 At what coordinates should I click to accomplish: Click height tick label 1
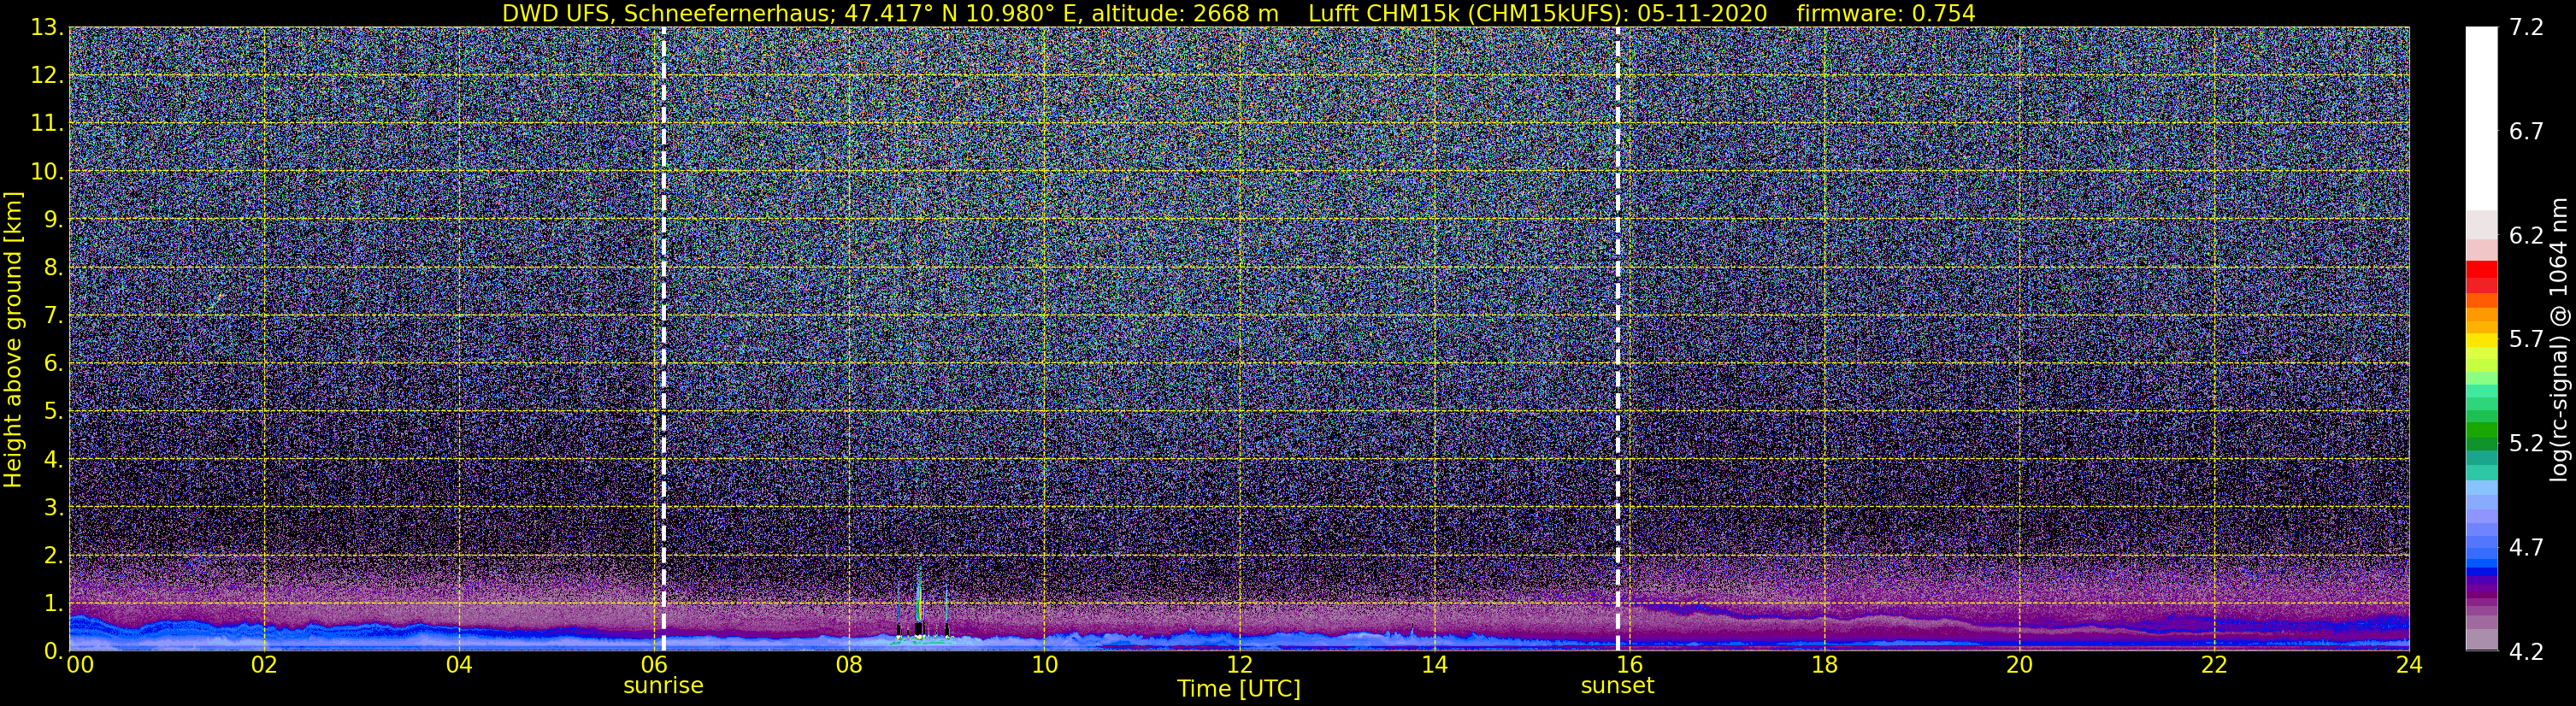coord(52,604)
